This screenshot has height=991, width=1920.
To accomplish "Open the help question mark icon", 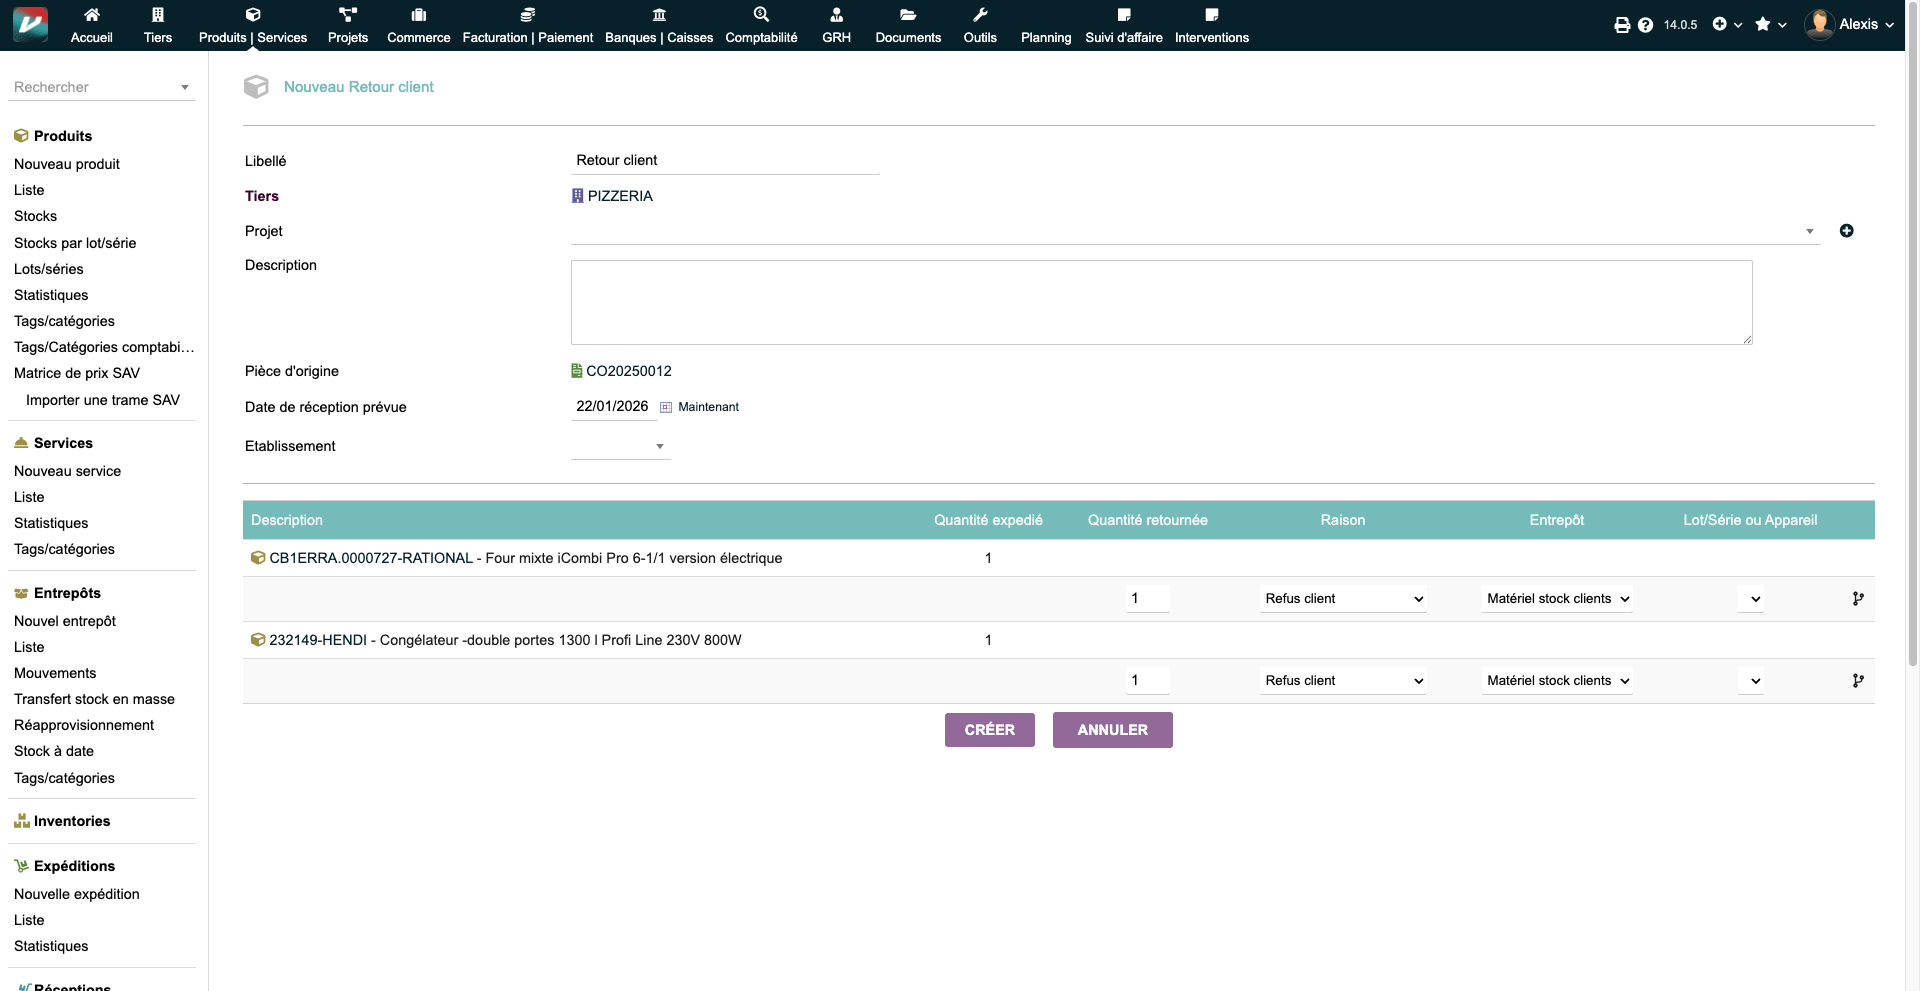I will pyautogui.click(x=1645, y=25).
